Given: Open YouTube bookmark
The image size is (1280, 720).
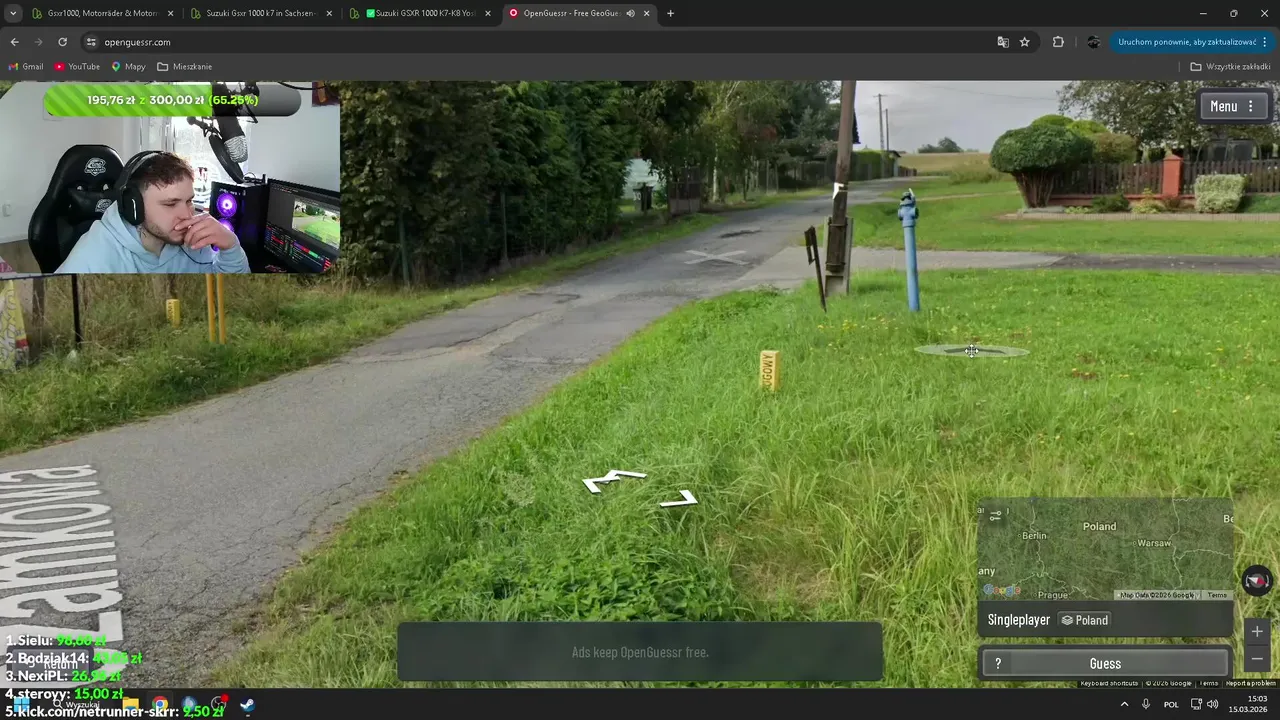Looking at the screenshot, I should [77, 67].
